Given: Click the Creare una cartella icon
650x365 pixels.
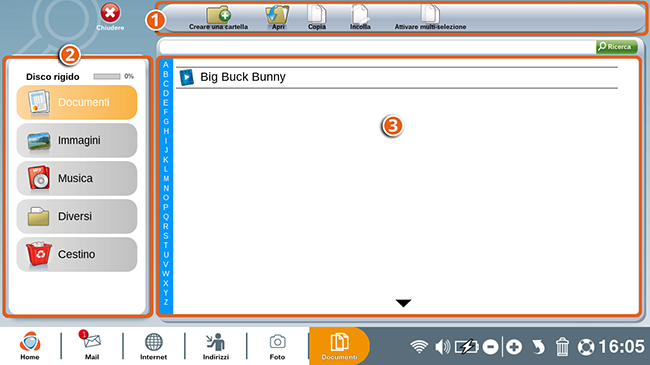Looking at the screenshot, I should pos(219,15).
